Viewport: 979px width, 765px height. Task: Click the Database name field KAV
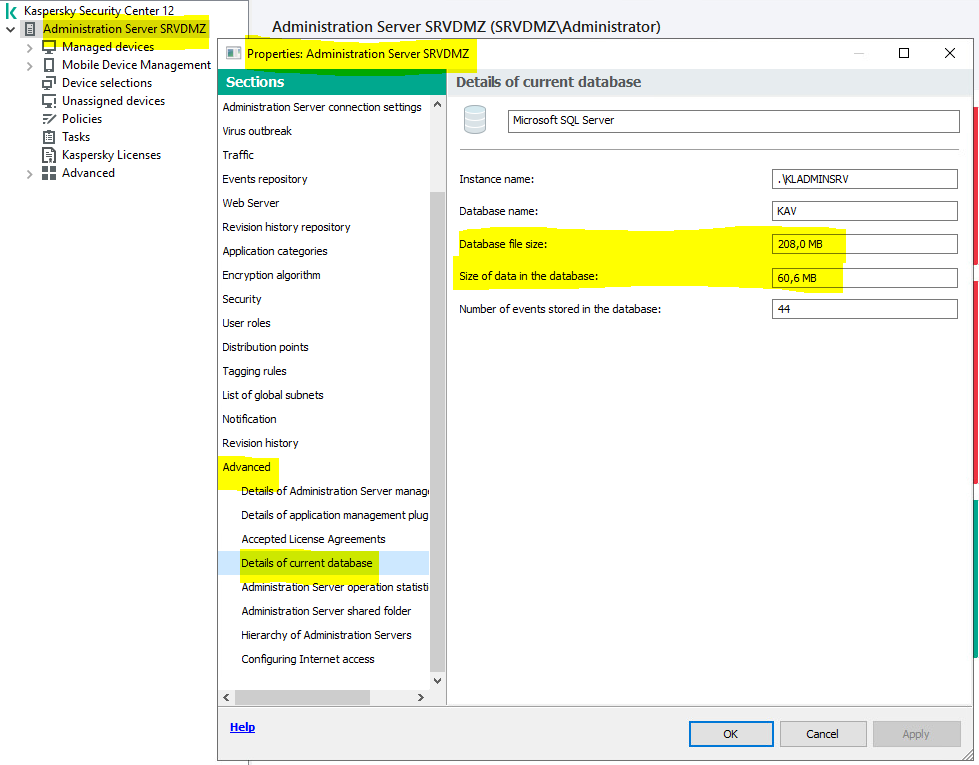point(865,211)
